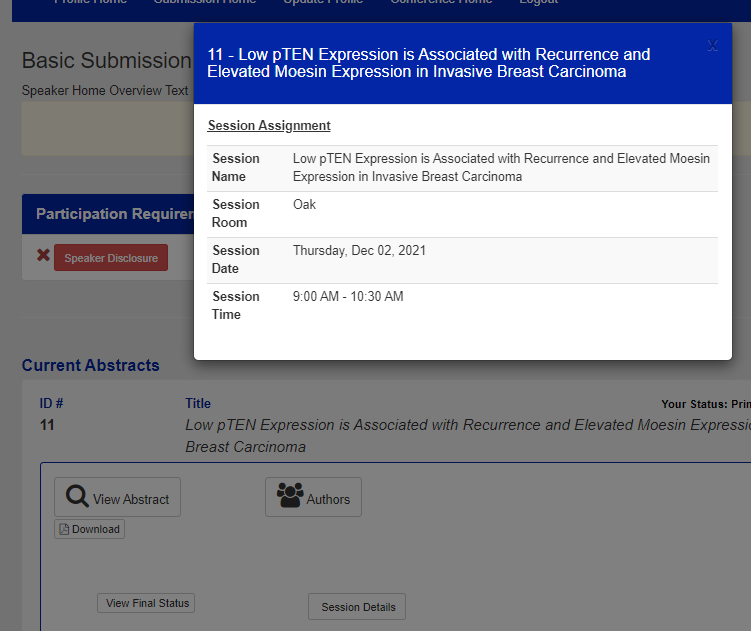Click the PDF file icon on Download
751x631 pixels.
[x=64, y=529]
